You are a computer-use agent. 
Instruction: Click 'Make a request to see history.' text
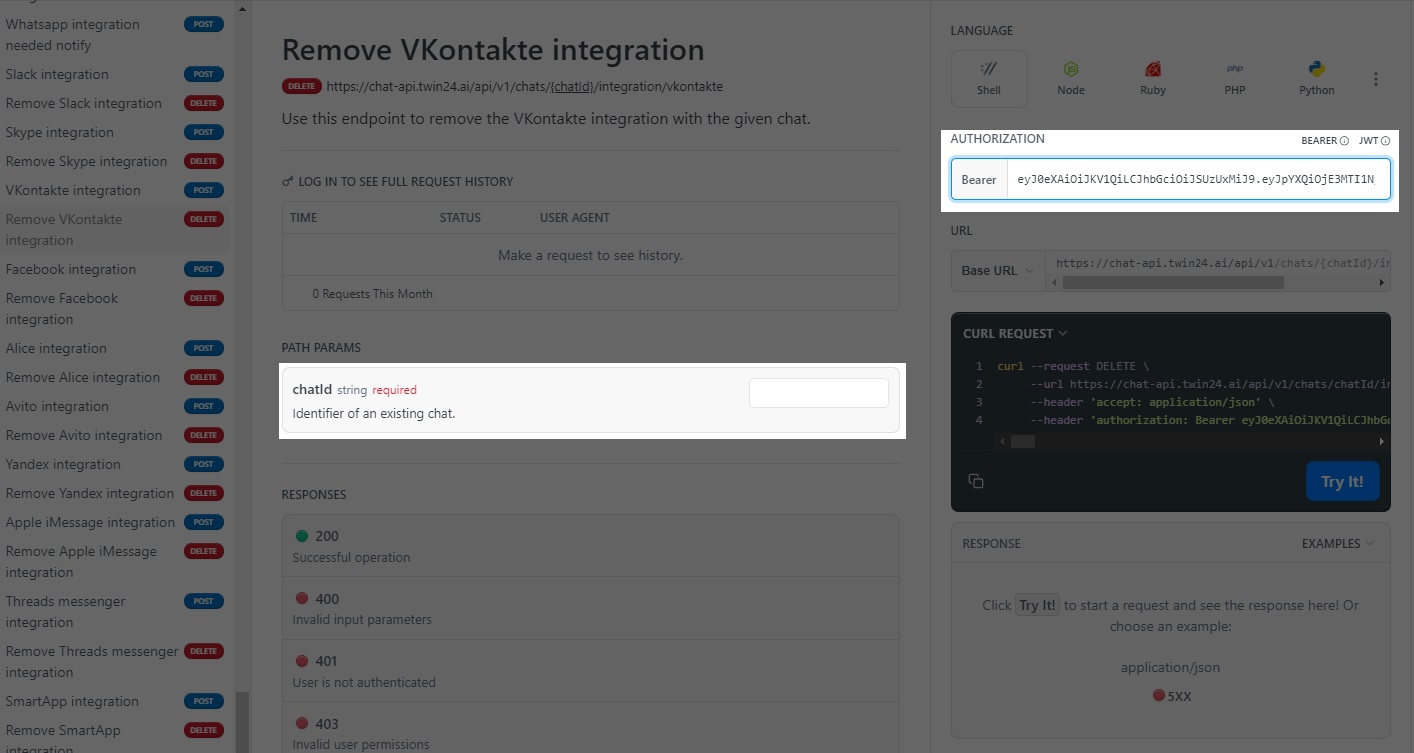[x=590, y=255]
